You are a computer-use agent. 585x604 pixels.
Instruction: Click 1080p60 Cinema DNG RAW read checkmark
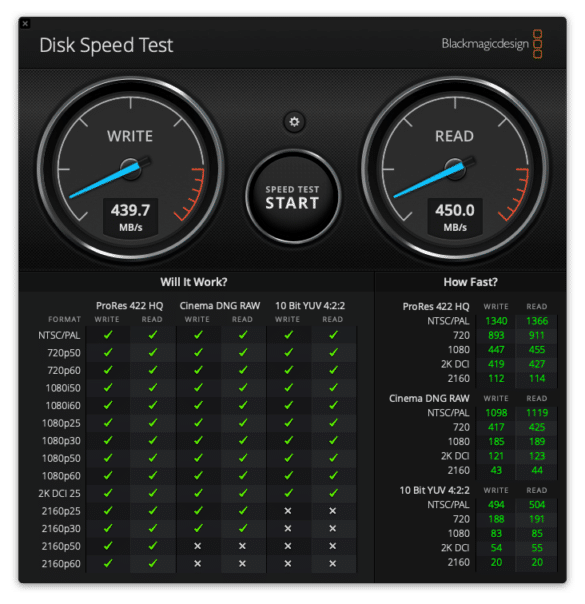click(x=243, y=475)
